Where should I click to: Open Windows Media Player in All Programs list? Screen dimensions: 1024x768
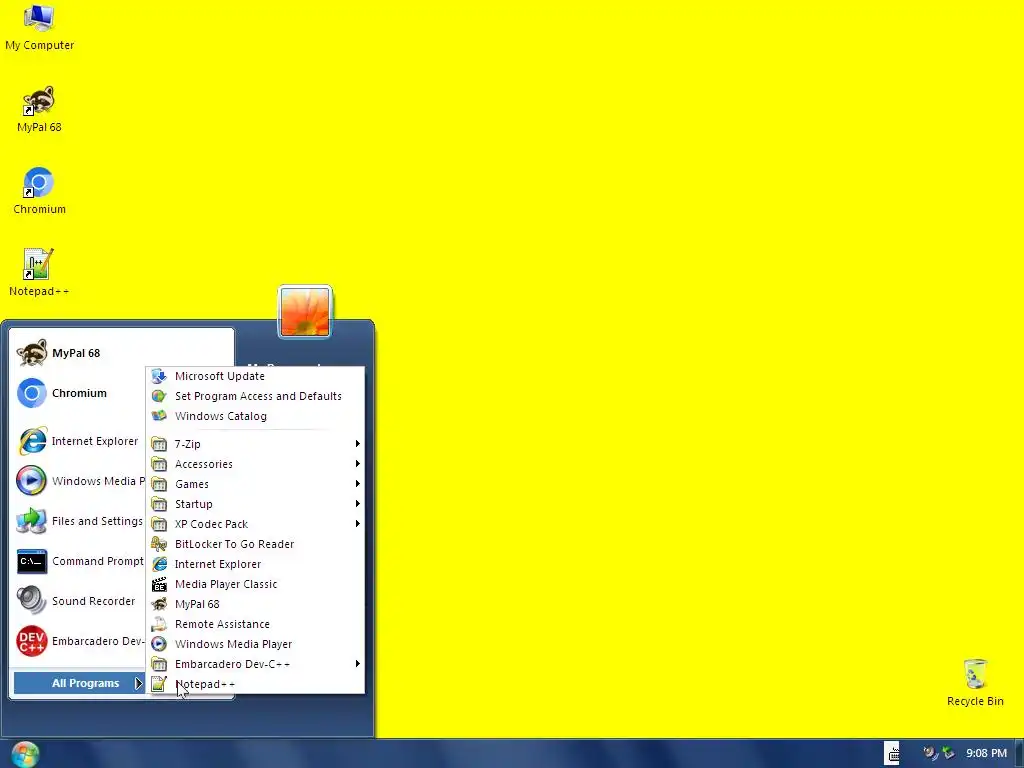256,644
